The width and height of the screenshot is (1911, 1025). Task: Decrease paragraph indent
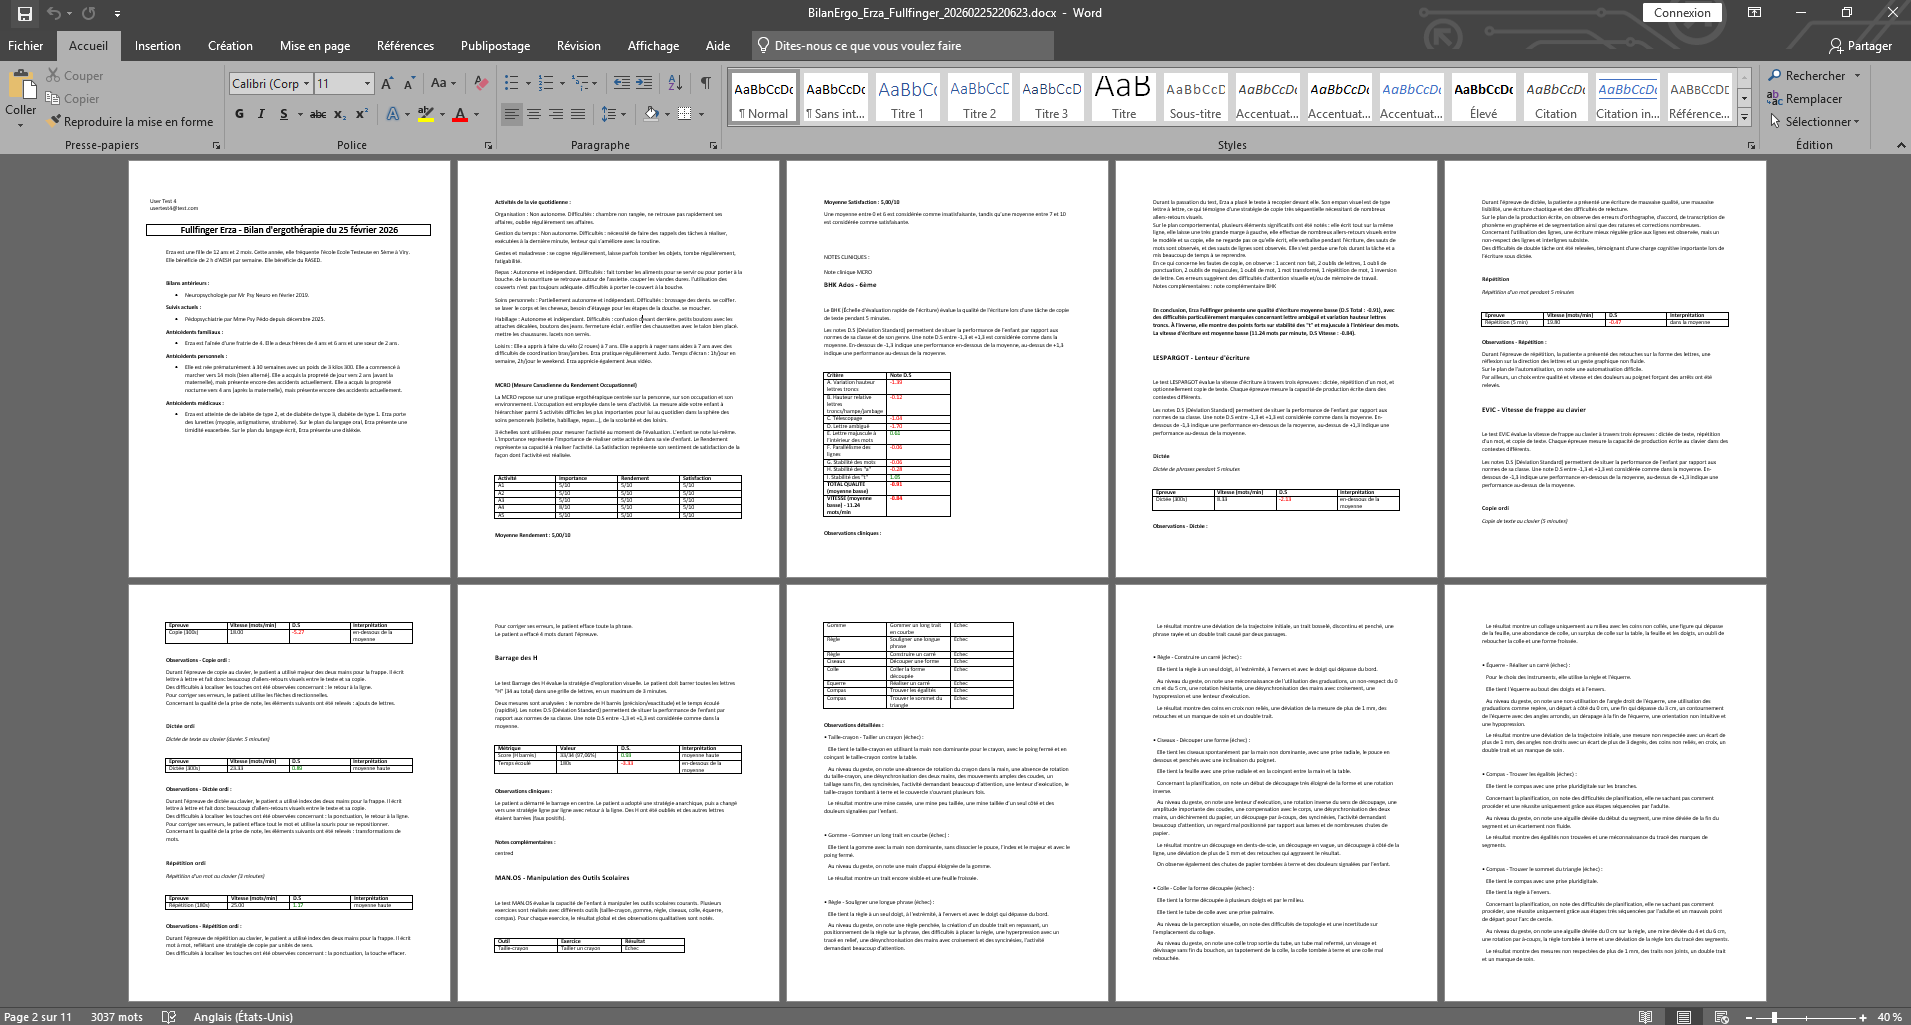coord(621,83)
